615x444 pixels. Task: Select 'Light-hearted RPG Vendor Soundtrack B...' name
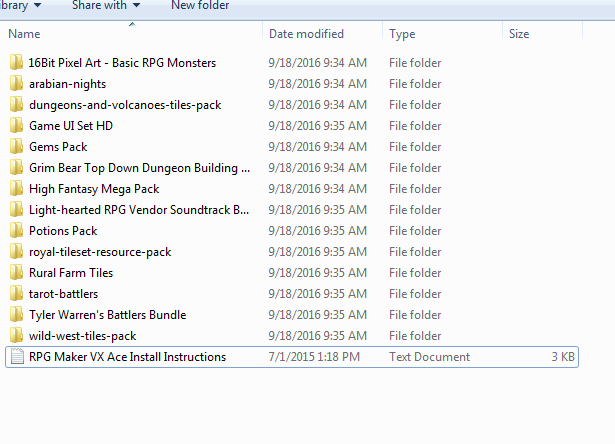click(x=139, y=210)
